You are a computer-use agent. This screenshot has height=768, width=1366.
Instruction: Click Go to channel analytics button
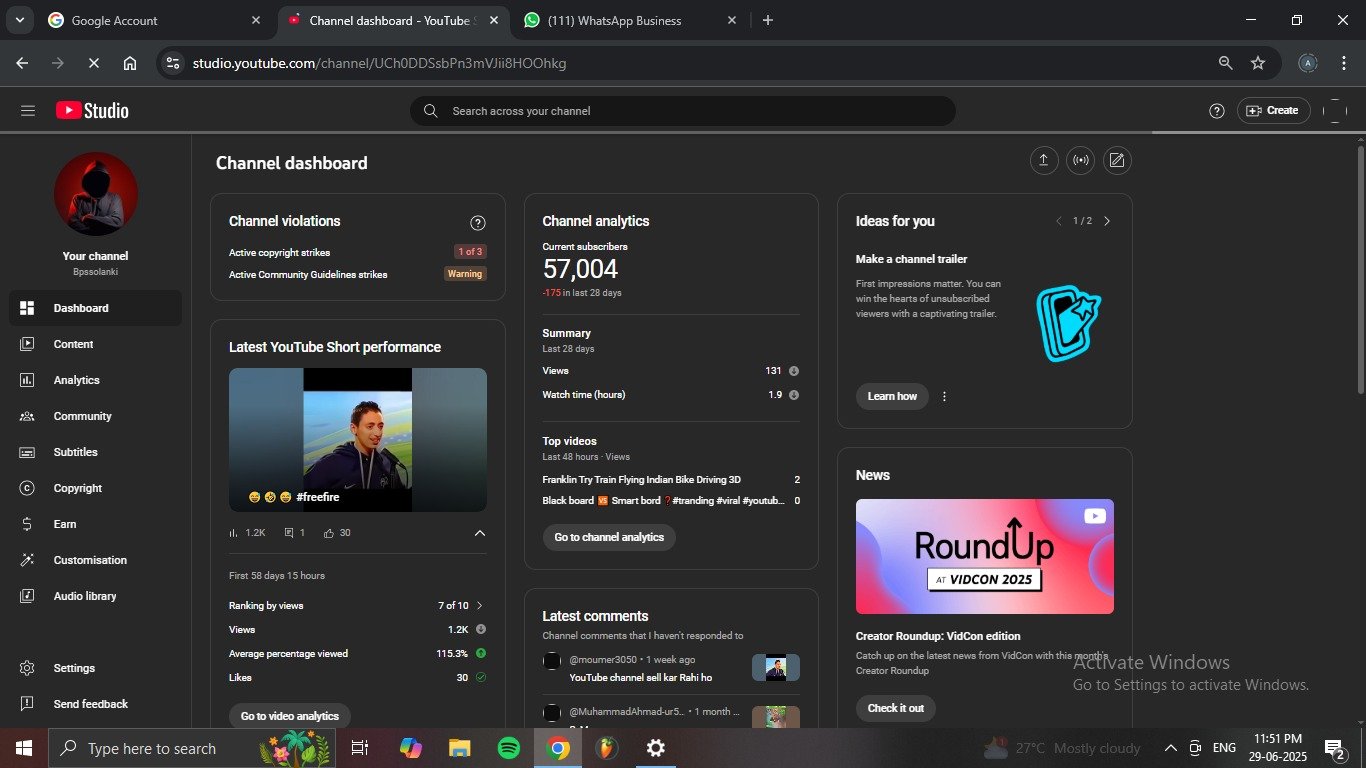(x=609, y=537)
